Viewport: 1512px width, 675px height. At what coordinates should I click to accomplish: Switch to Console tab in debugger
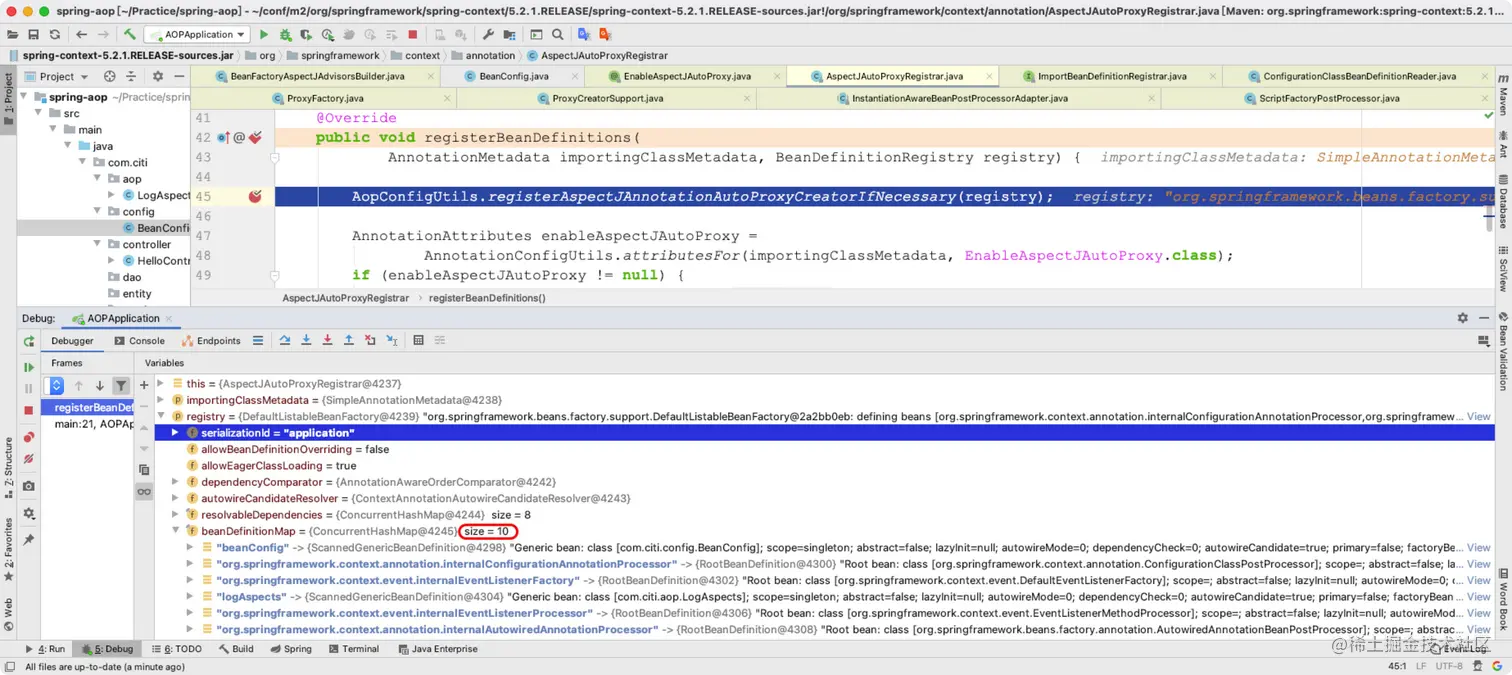click(138, 341)
